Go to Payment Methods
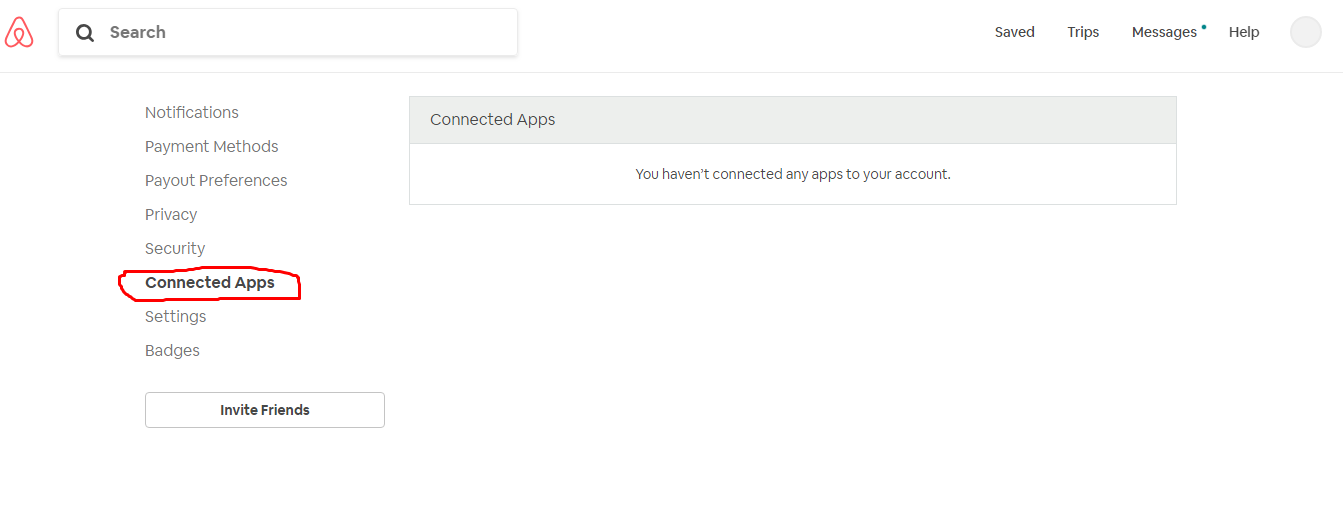The height and width of the screenshot is (527, 1343). tap(212, 146)
